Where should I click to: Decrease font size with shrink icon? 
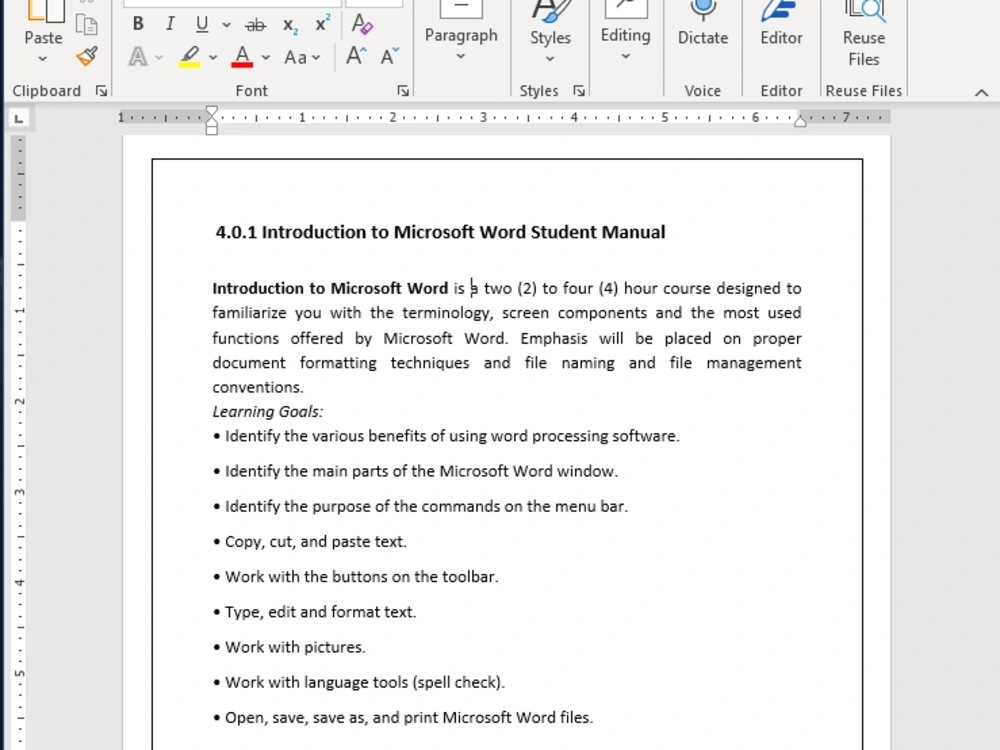point(389,56)
